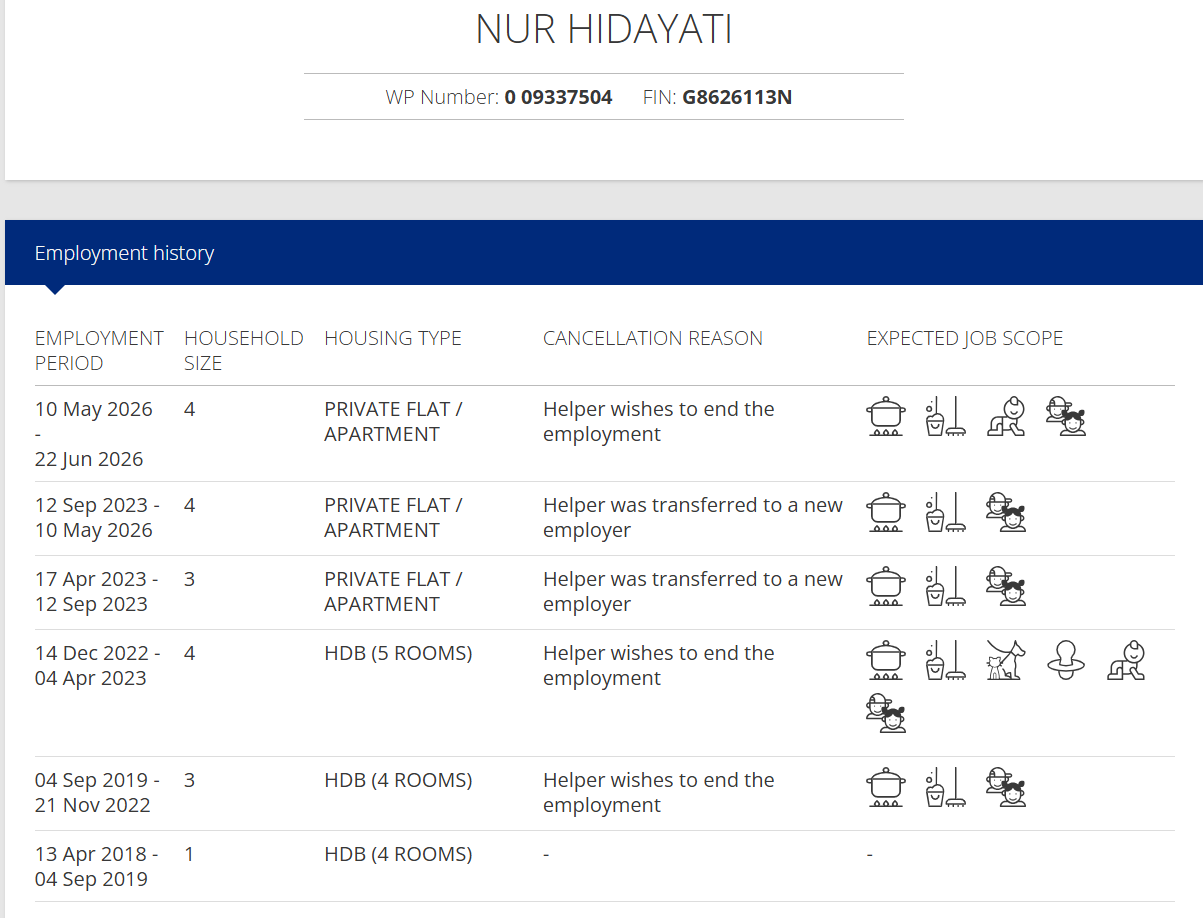
Task: Click the cooking pot icon in the 14 Dec 2022 row
Action: click(886, 661)
